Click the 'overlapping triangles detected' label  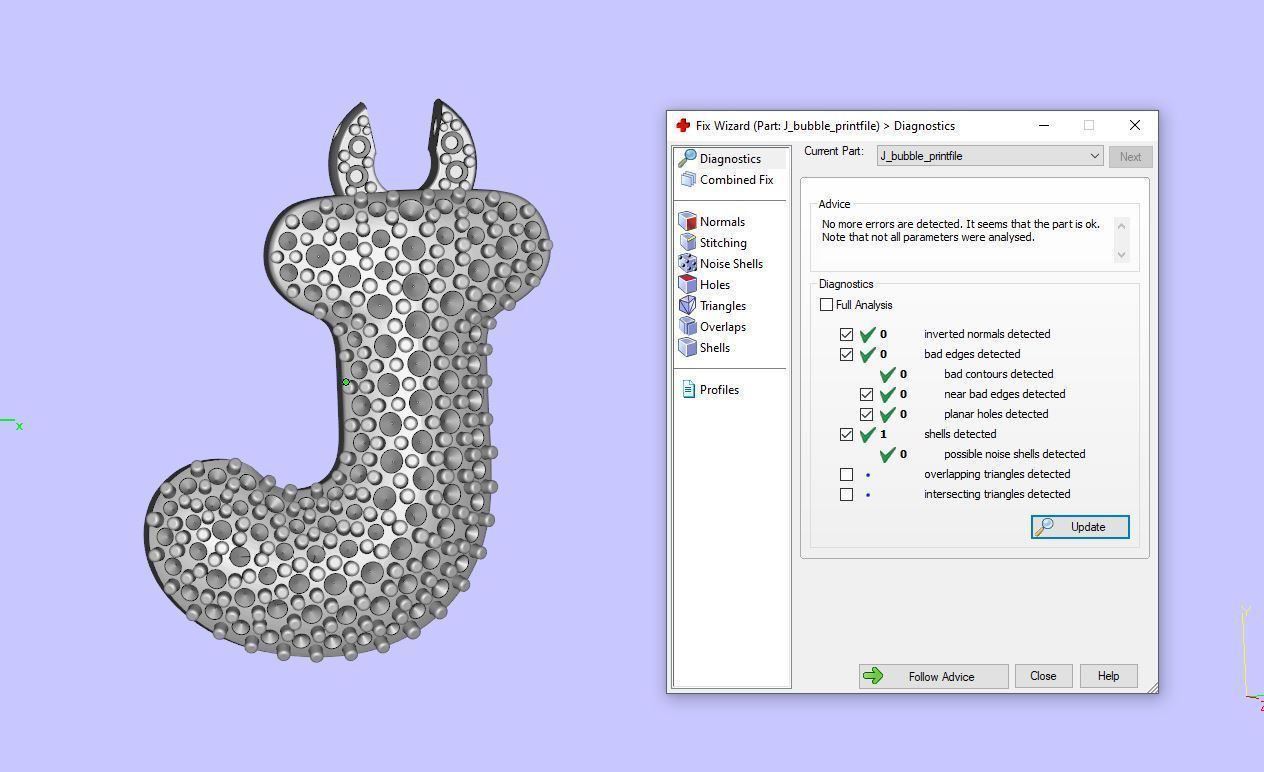click(997, 474)
